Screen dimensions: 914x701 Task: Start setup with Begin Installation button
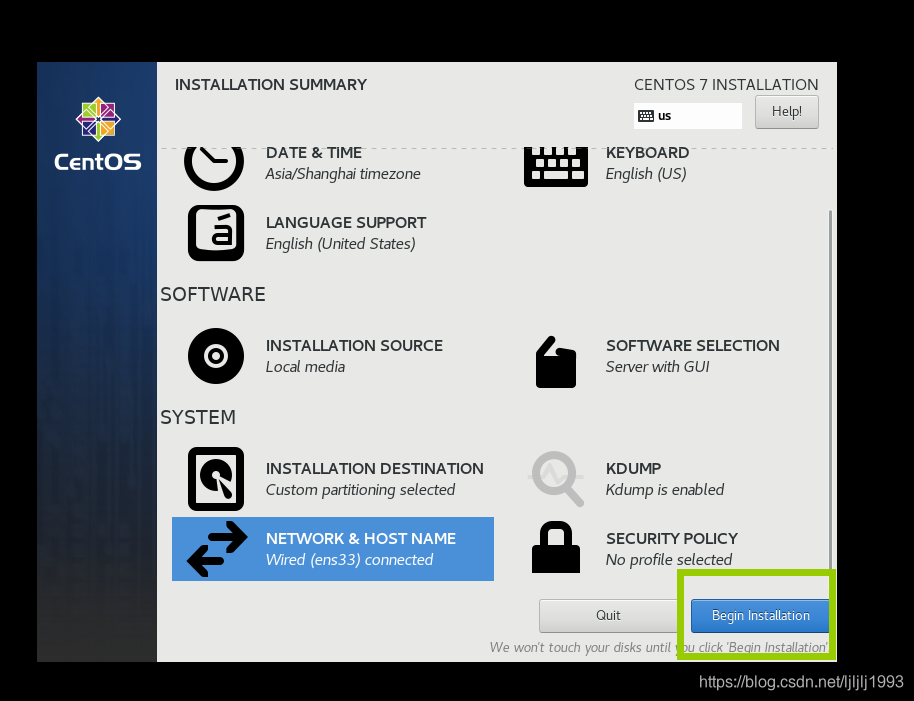point(760,615)
